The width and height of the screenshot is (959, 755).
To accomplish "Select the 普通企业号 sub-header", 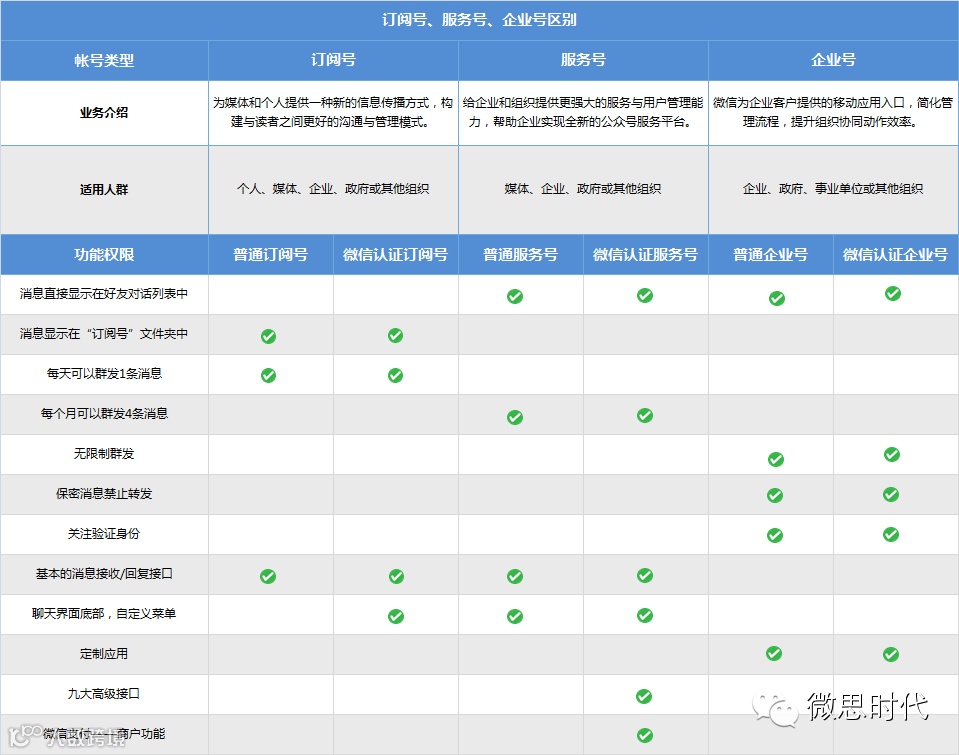I will pos(771,255).
